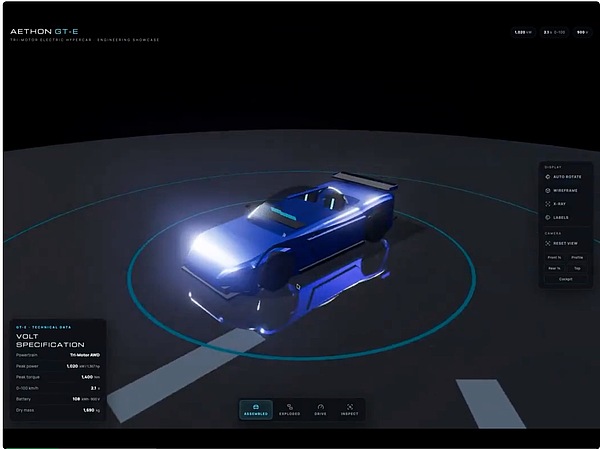The image size is (600, 449).
Task: Switch camera to Profile preset
Action: tap(577, 258)
